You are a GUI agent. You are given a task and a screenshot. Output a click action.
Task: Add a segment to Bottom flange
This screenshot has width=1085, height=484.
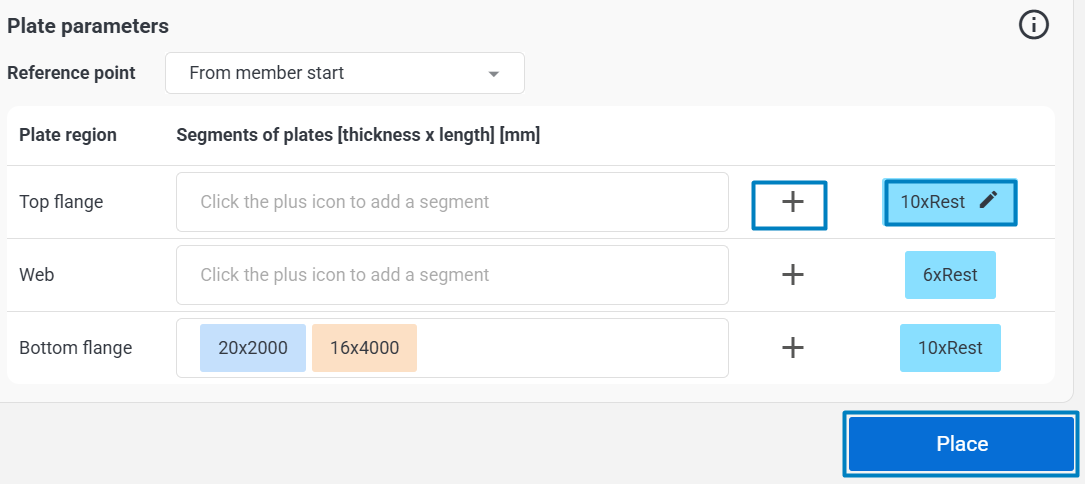click(792, 348)
